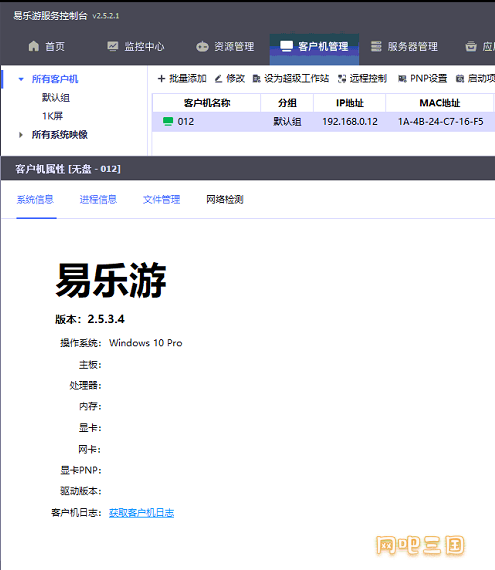
Task: Click the monitor chart icon beside 监控中心
Action: click(113, 46)
